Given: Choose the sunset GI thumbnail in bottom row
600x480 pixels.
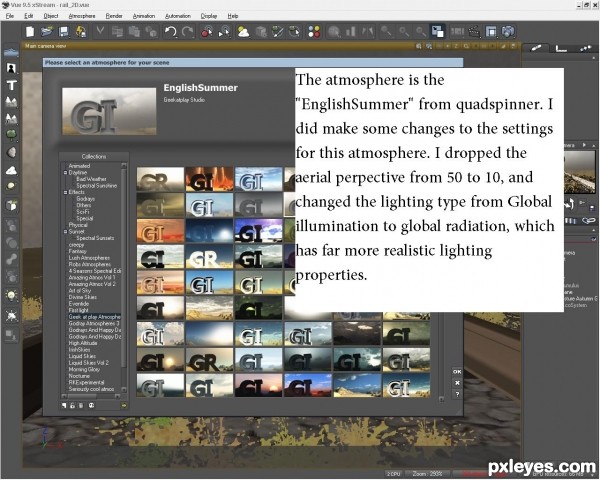Looking at the screenshot, I should click(x=259, y=385).
